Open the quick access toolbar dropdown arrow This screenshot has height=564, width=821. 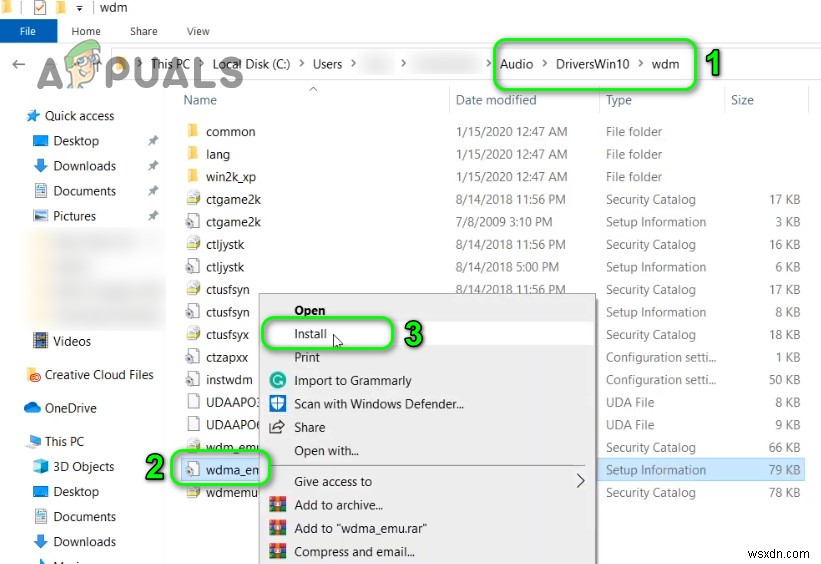[79, 8]
